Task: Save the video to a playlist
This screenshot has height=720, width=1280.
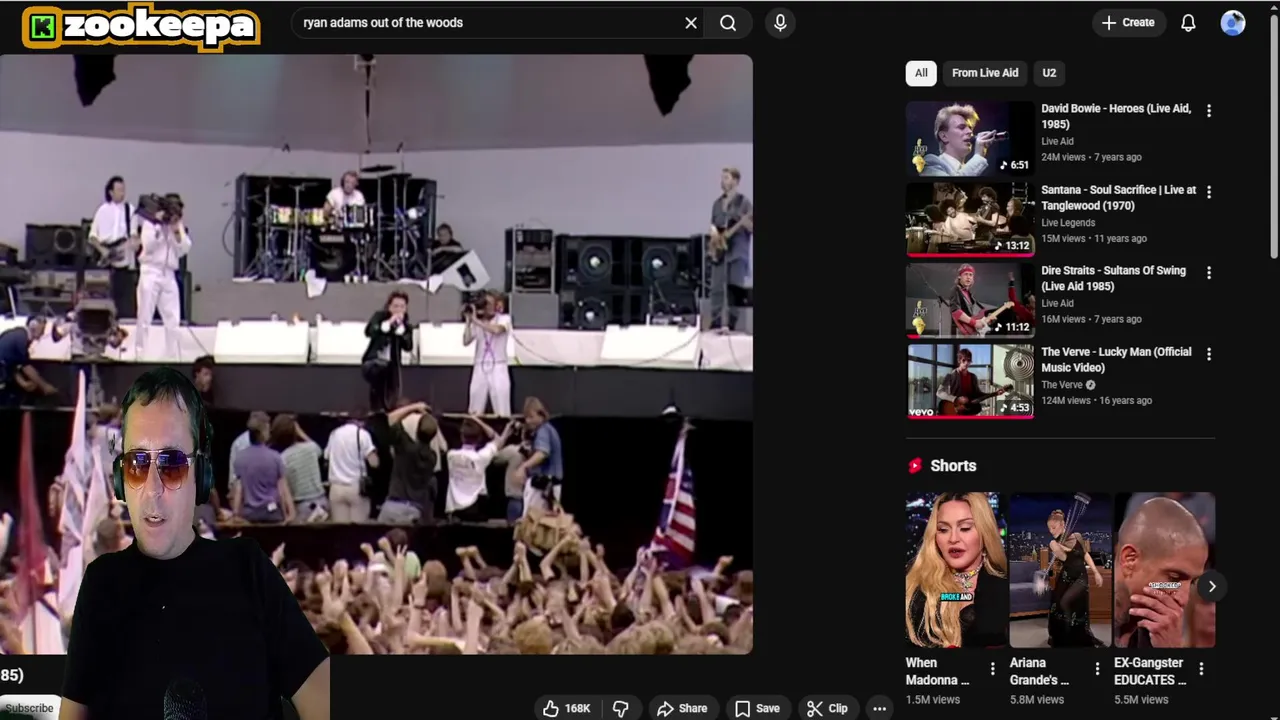Action: point(757,708)
